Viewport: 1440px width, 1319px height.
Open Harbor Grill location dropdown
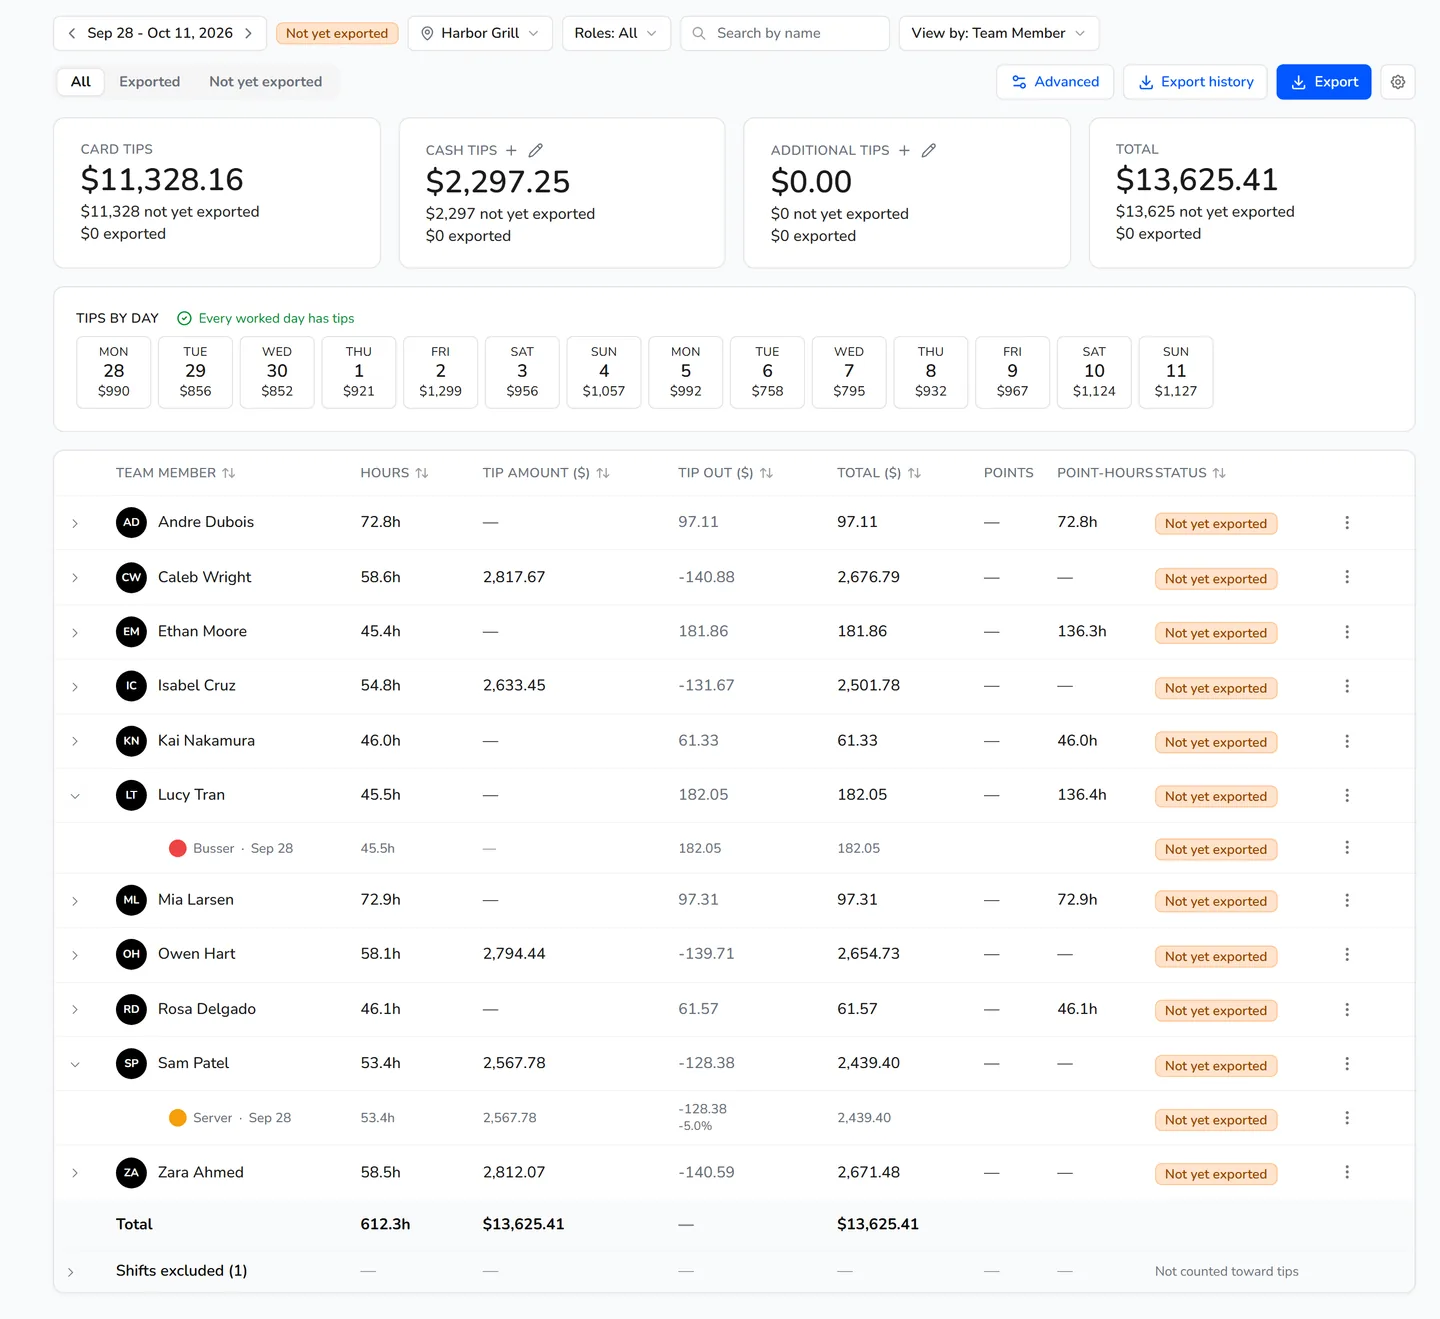(480, 33)
